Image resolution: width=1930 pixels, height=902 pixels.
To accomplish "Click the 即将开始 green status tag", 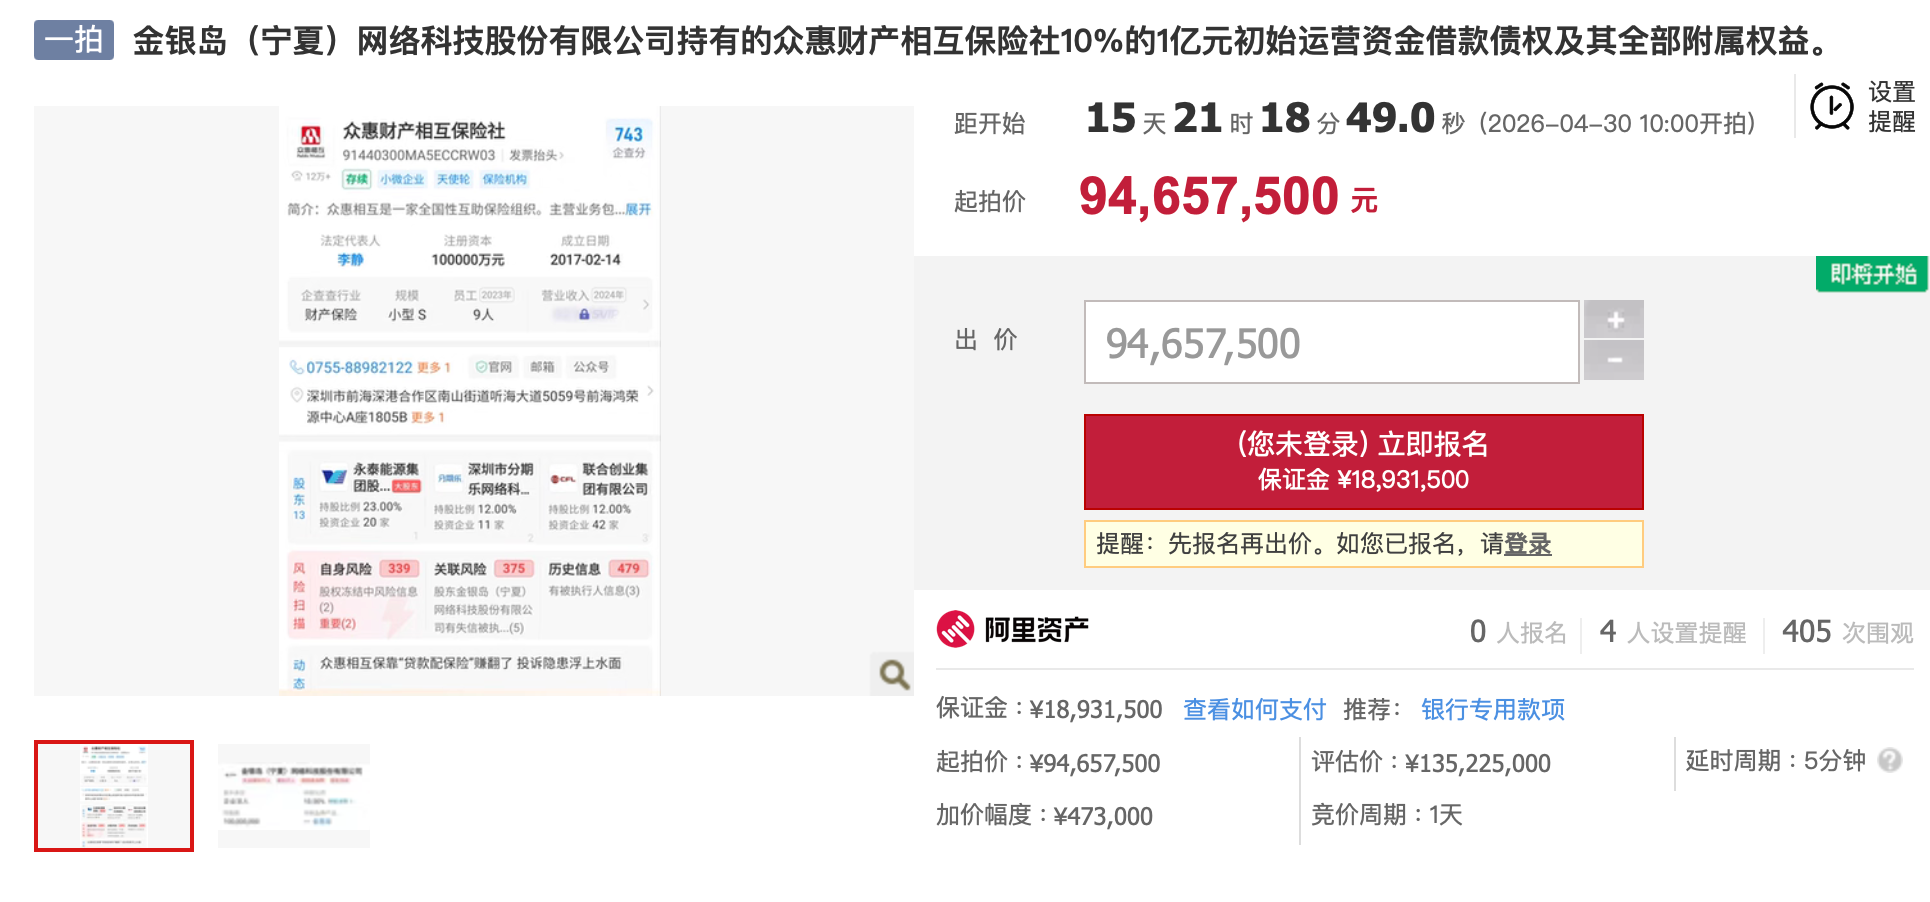I will tap(1872, 274).
